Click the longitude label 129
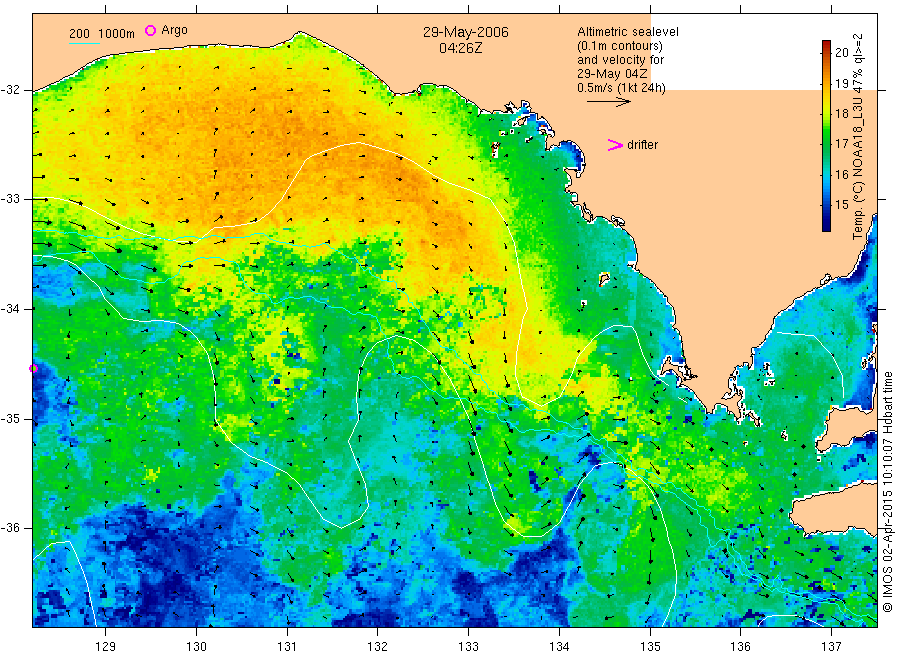This screenshot has width=900, height=660. coord(106,647)
